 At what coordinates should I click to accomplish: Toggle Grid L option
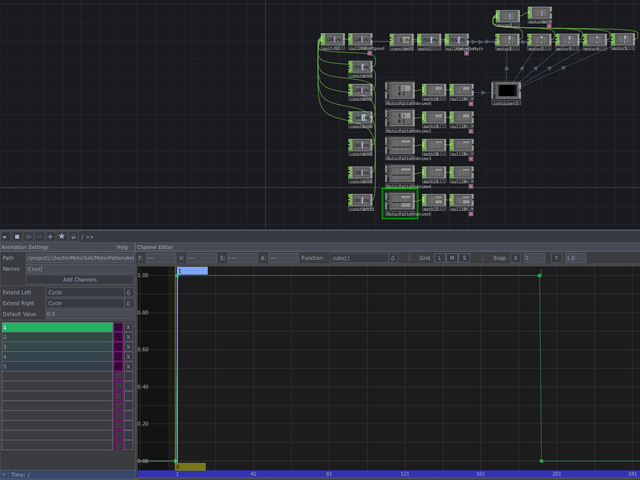pyautogui.click(x=440, y=258)
